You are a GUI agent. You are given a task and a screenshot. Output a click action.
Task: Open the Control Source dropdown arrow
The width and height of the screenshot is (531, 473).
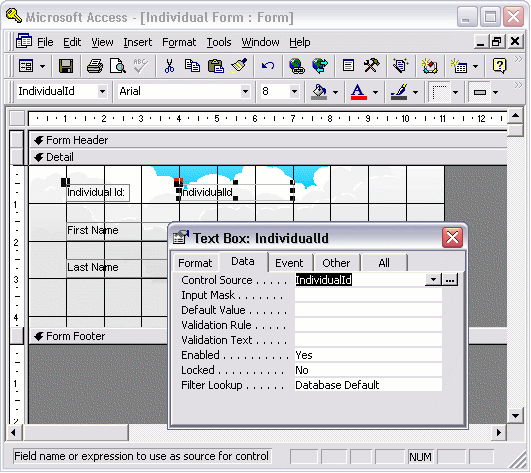tap(433, 280)
